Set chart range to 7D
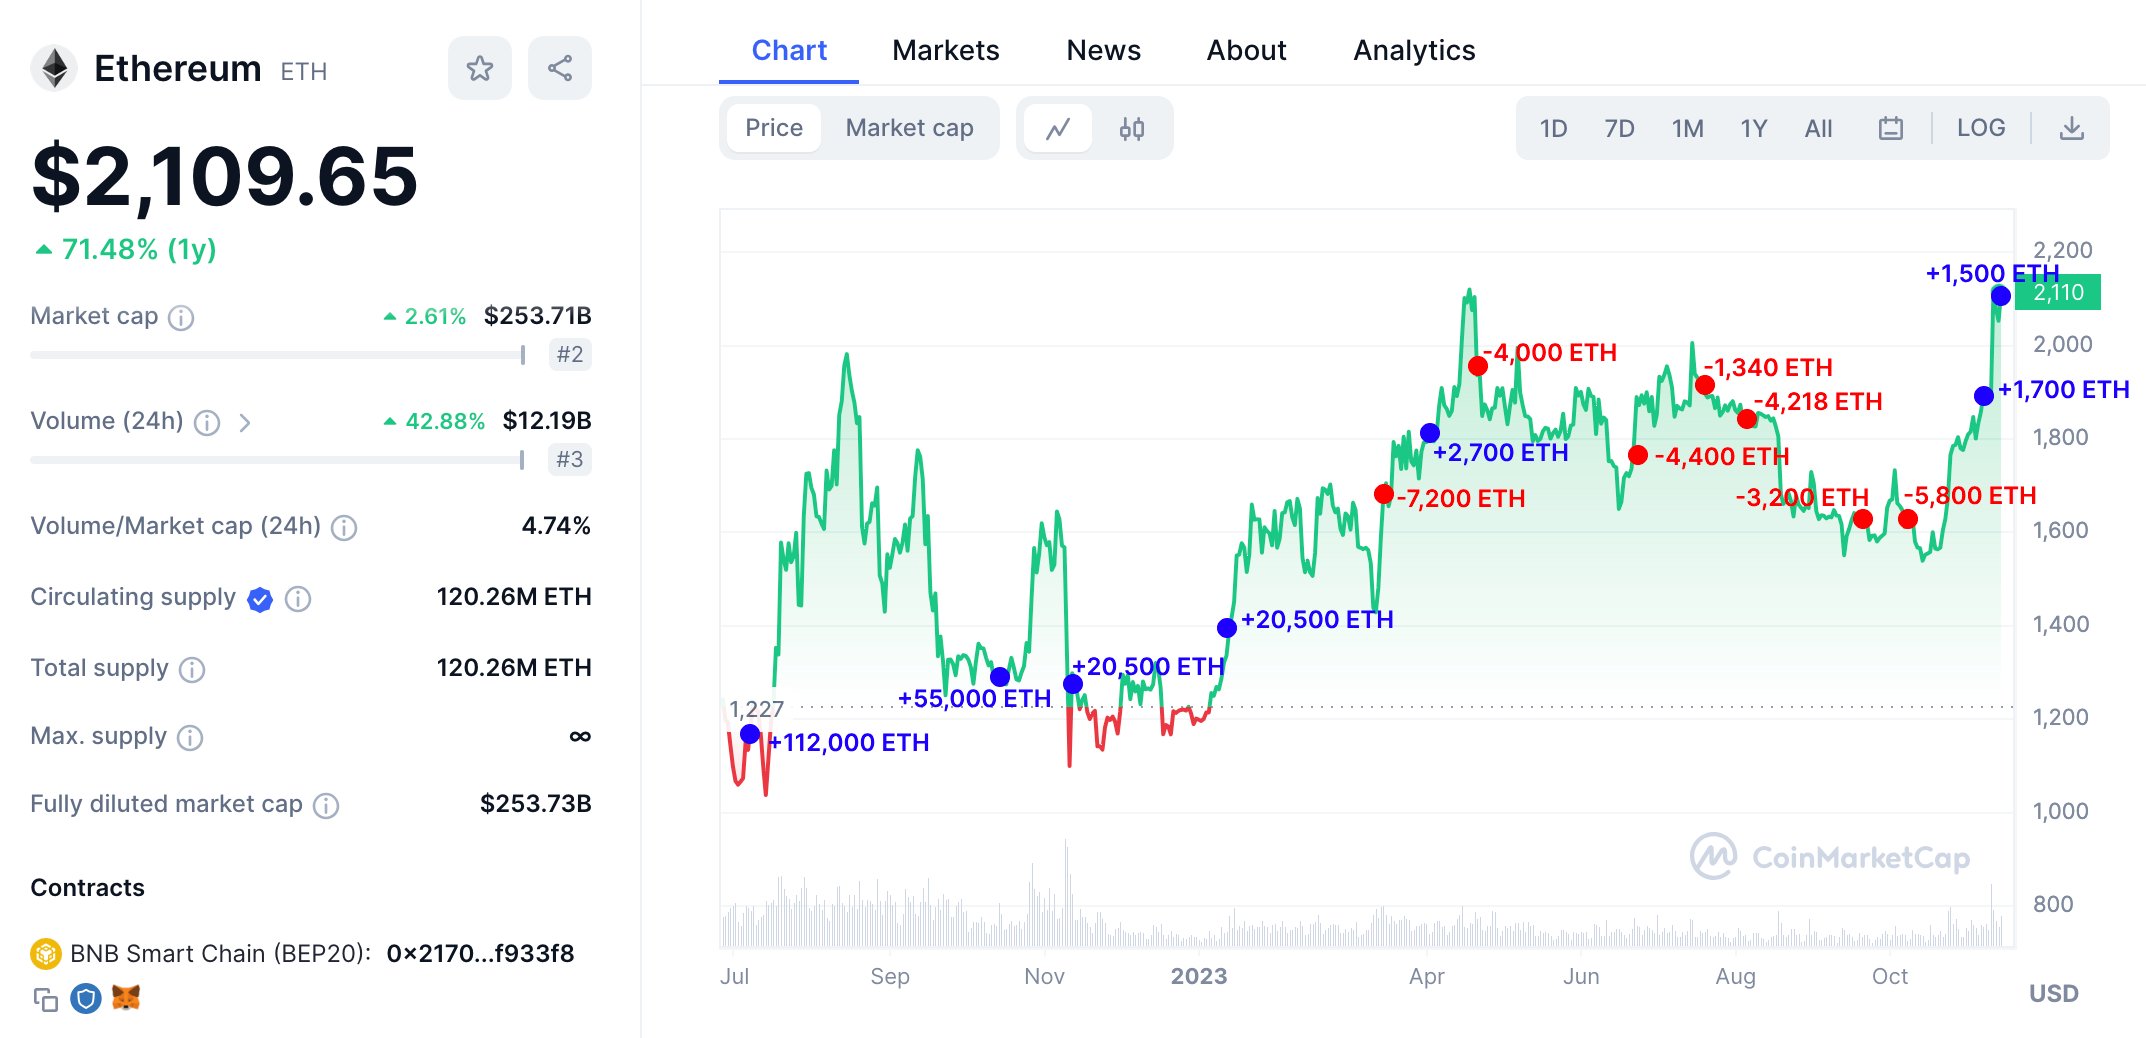The image size is (2146, 1038). 1619,128
